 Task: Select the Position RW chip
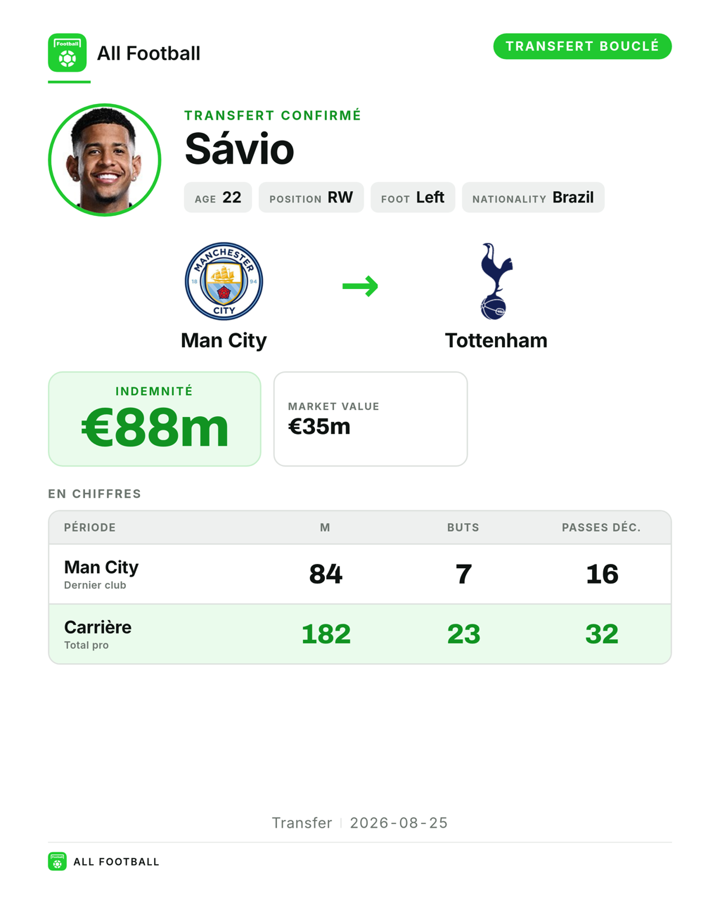(311, 197)
